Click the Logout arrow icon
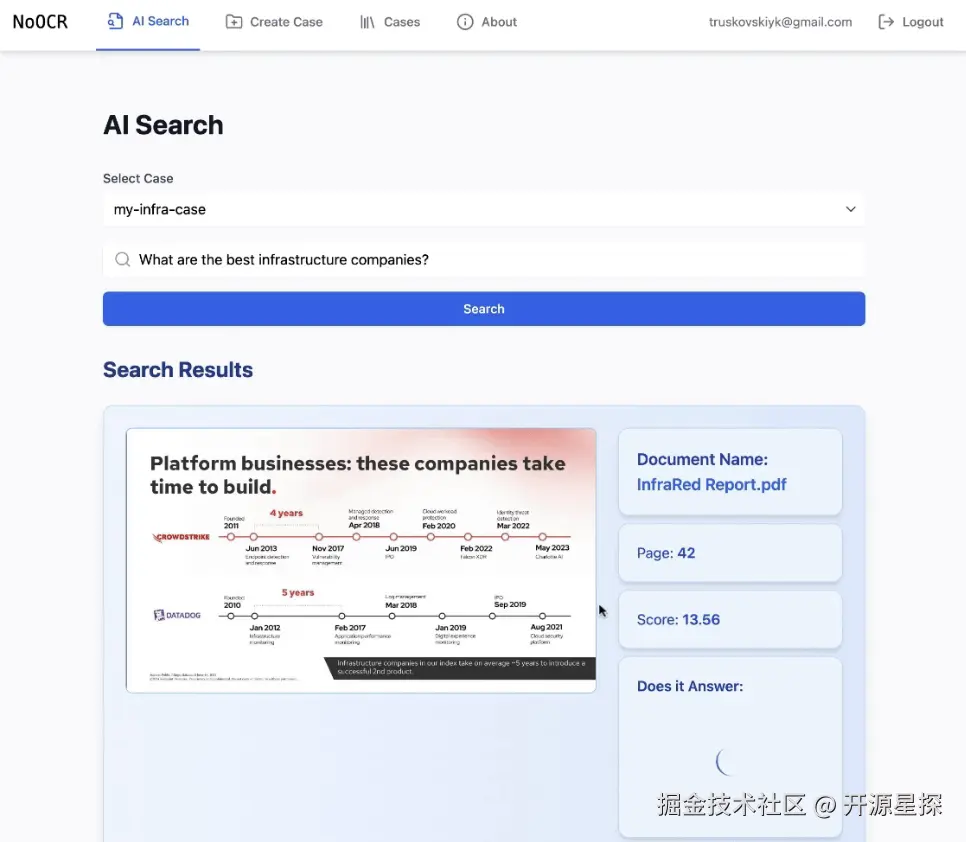This screenshot has height=842, width=966. pos(884,21)
